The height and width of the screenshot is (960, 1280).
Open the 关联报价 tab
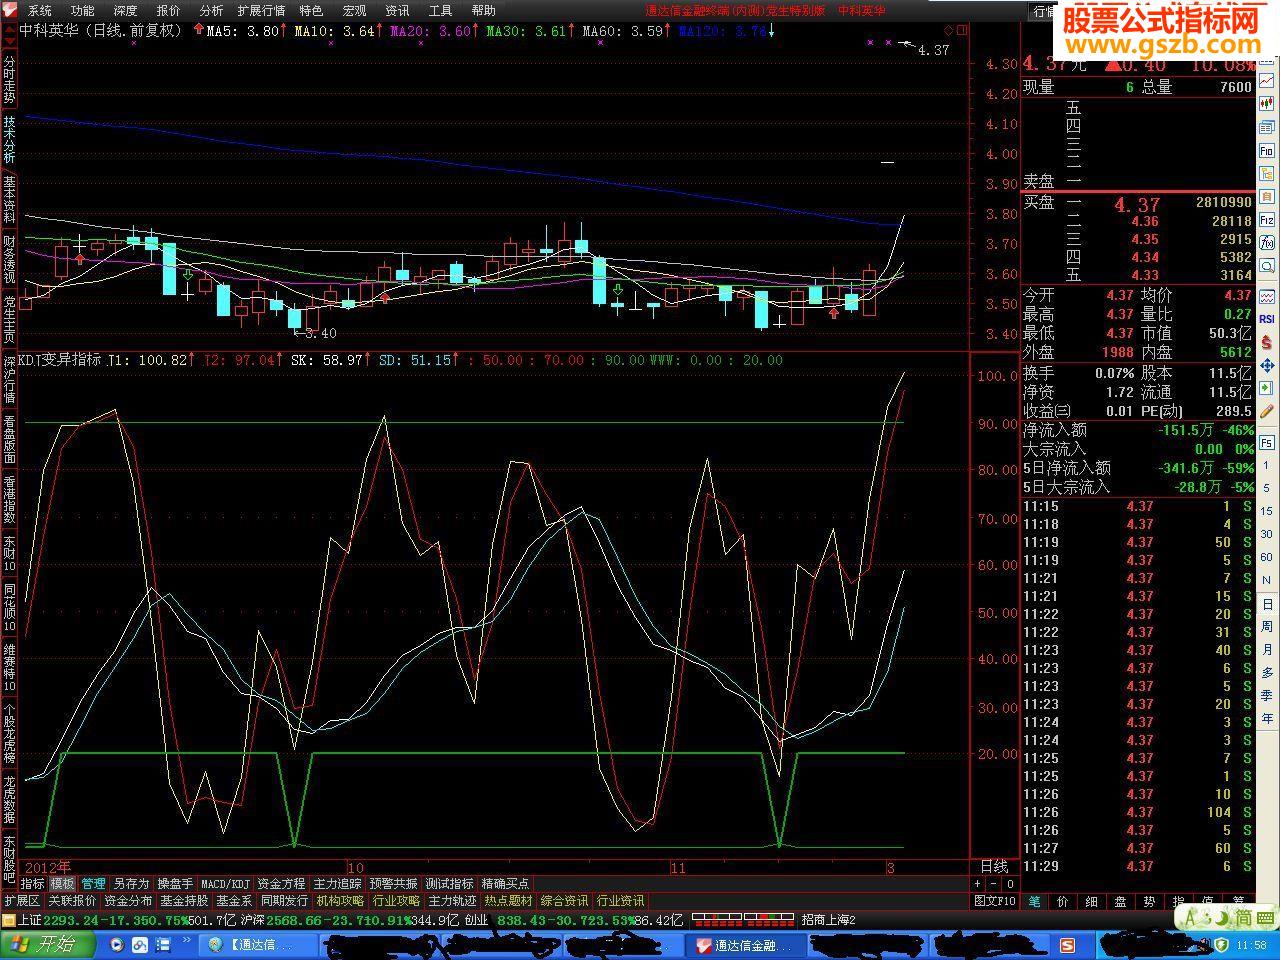(72, 901)
